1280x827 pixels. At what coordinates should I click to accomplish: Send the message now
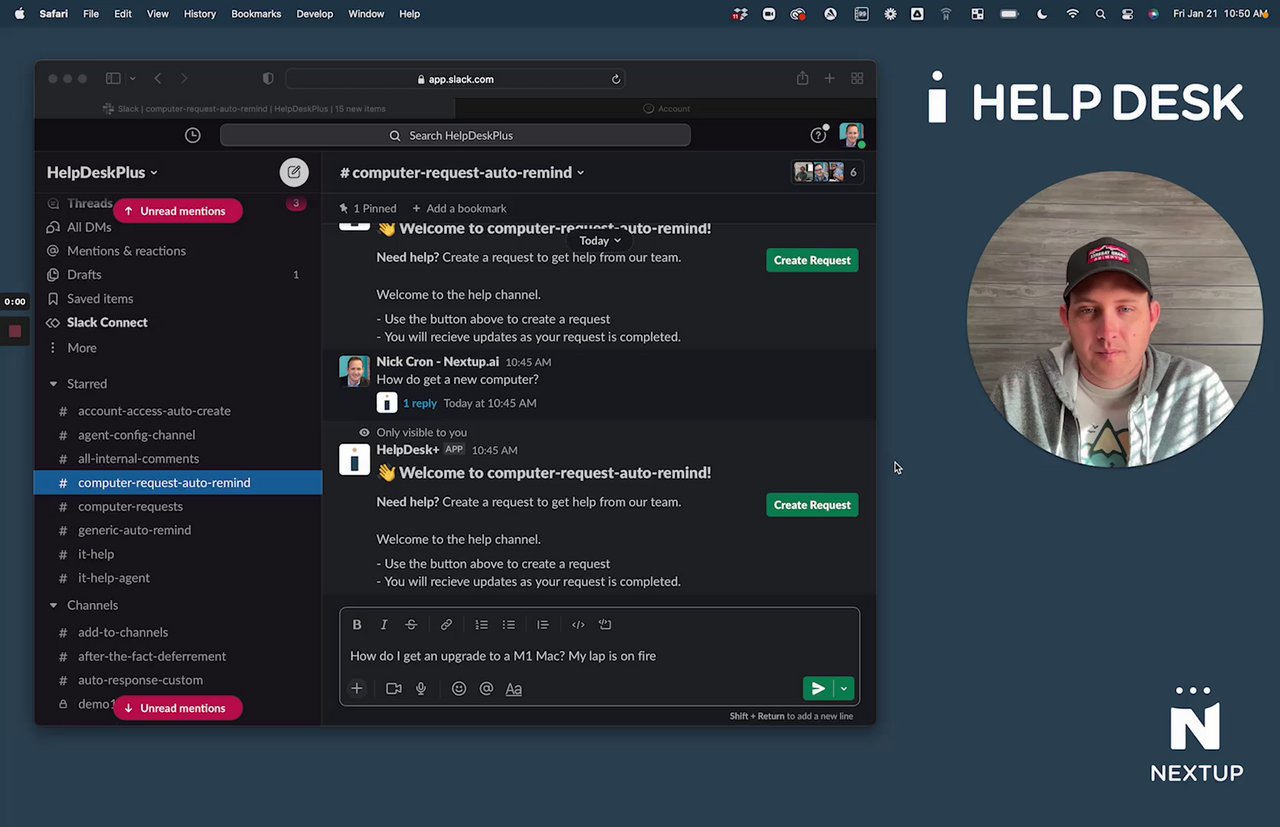coord(818,688)
